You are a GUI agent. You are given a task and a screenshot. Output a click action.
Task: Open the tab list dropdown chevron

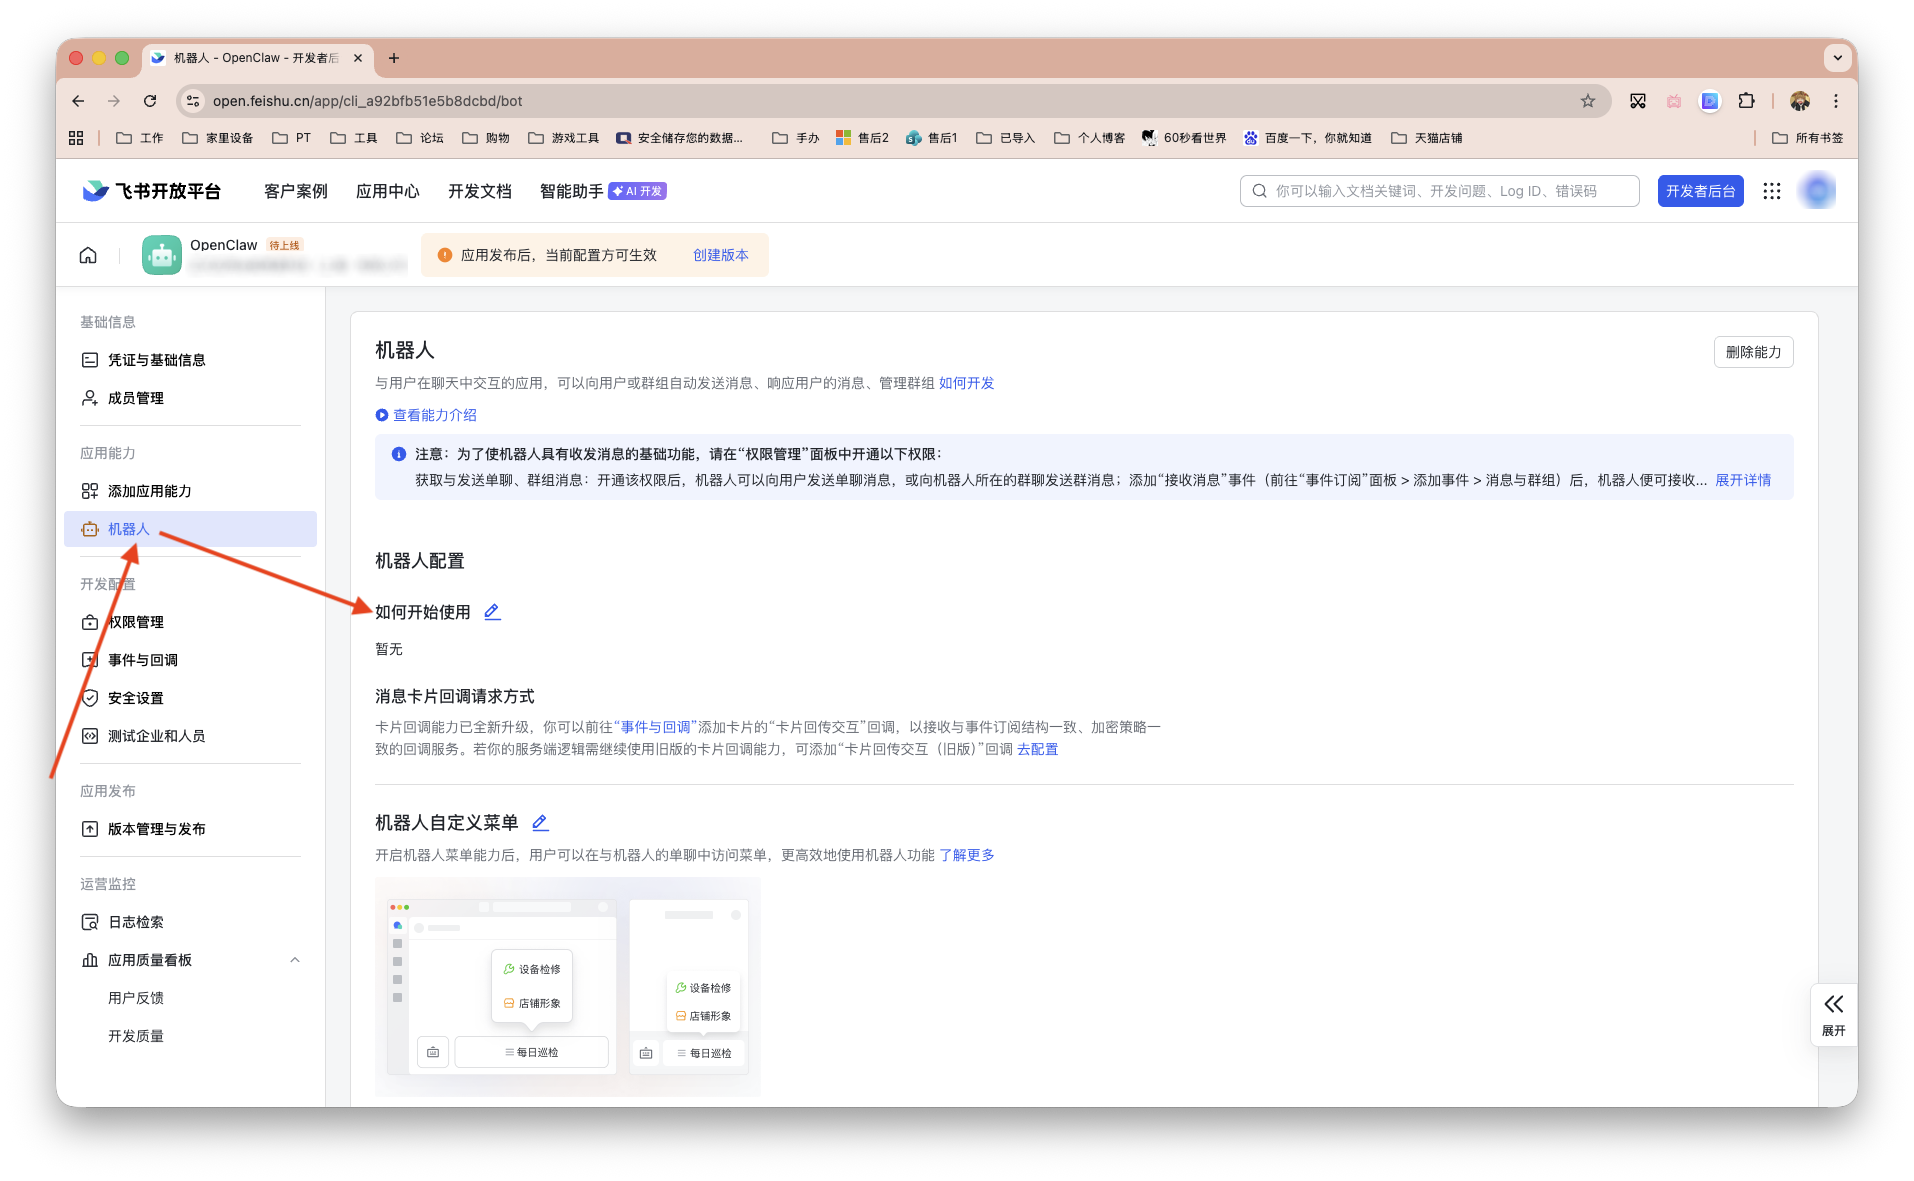(1837, 58)
